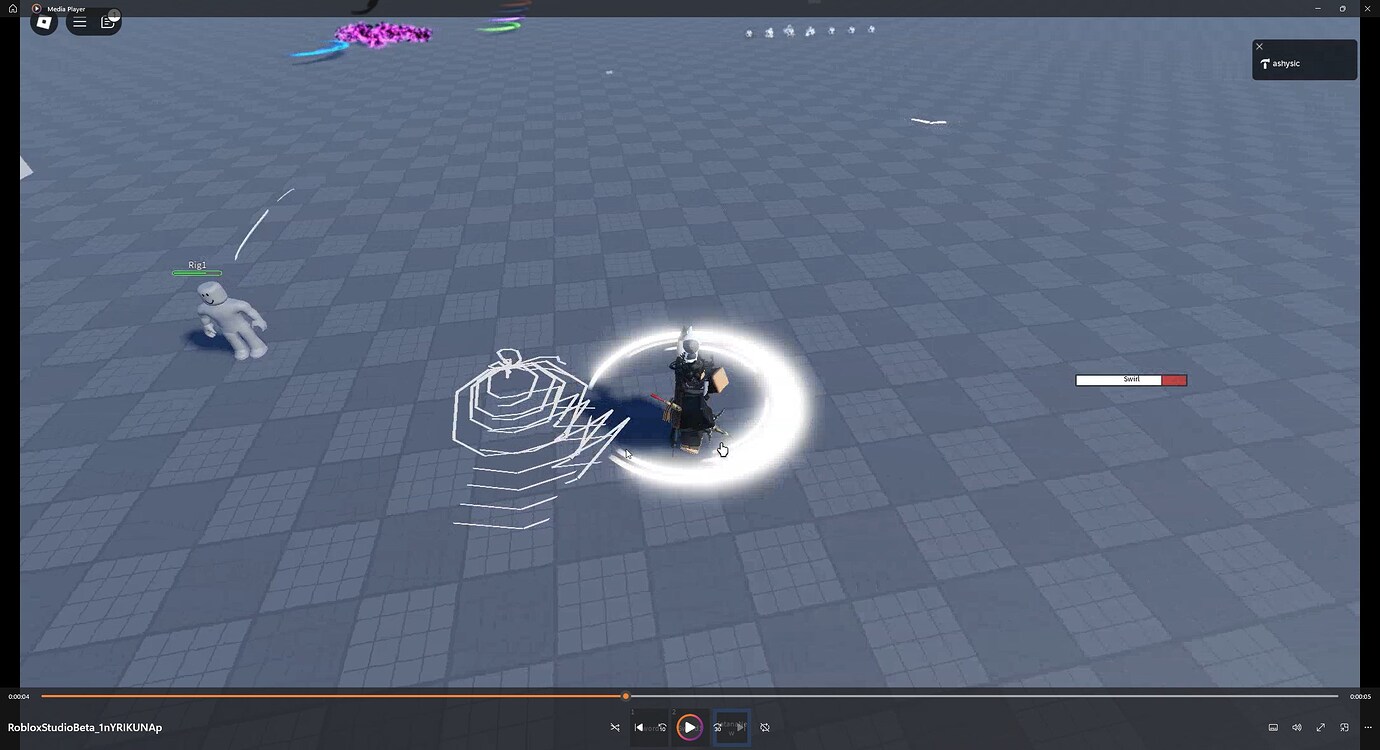
Task: Click the total duration 0:00:05
Action: click(x=1360, y=696)
